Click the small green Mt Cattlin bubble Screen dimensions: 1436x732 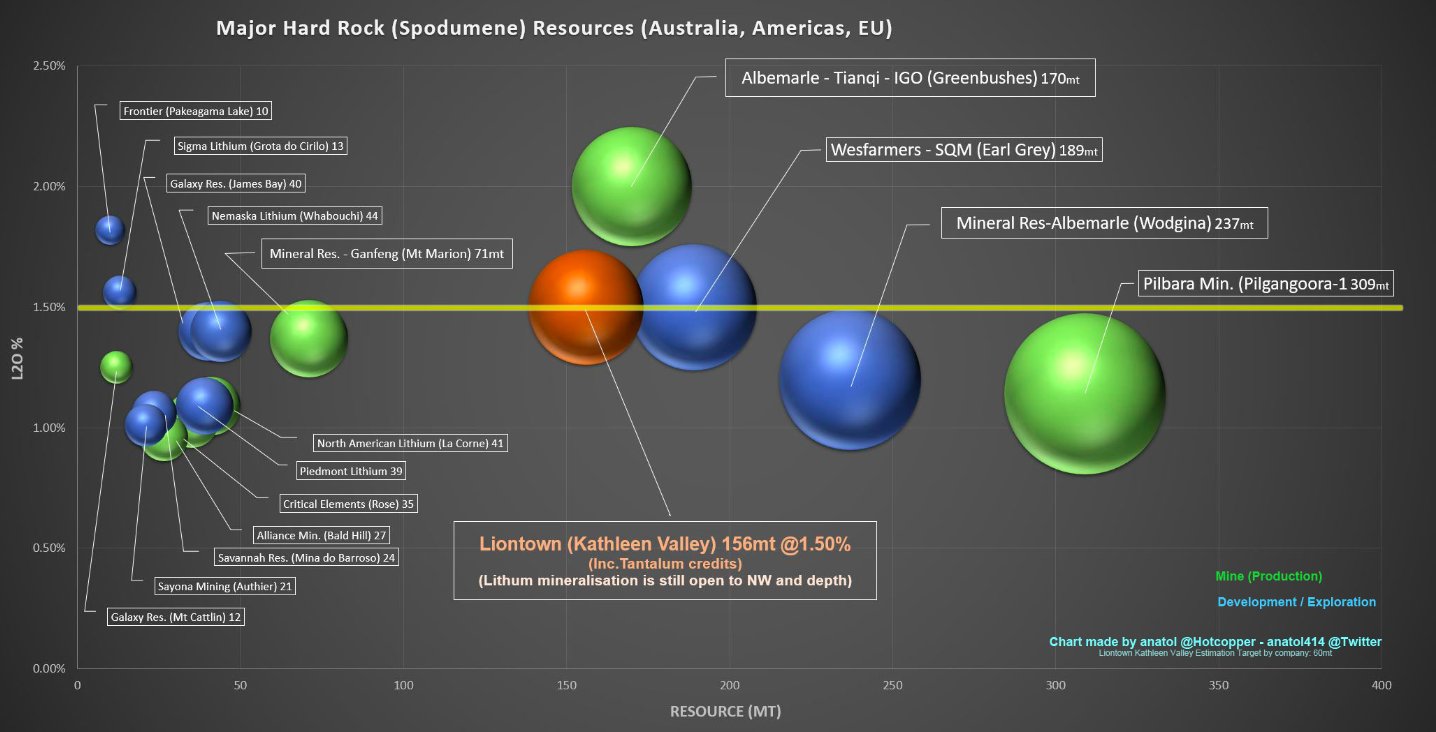pyautogui.click(x=116, y=367)
